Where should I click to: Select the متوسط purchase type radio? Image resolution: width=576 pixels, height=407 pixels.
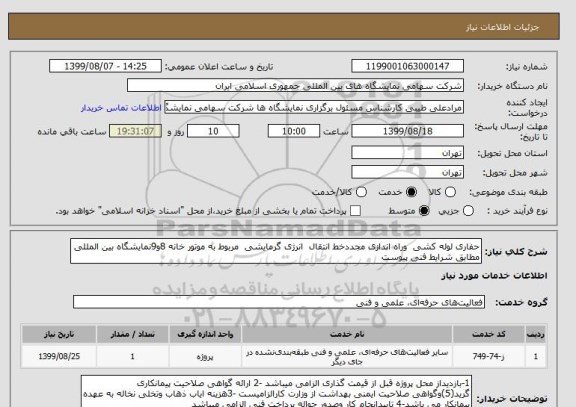point(424,211)
